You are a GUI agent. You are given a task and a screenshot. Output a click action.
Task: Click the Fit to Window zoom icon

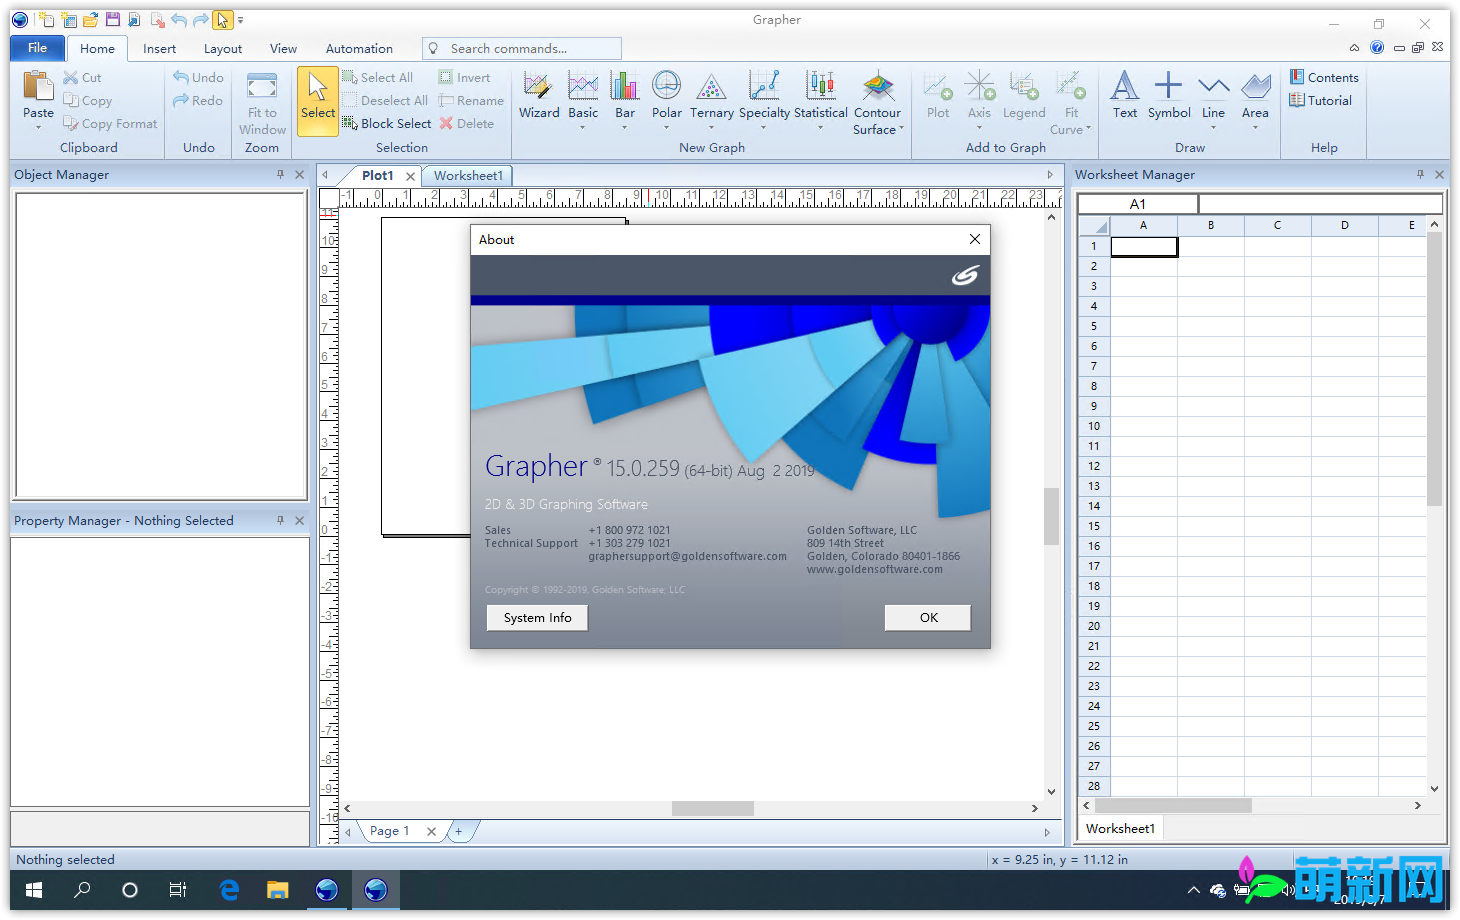pos(262,87)
